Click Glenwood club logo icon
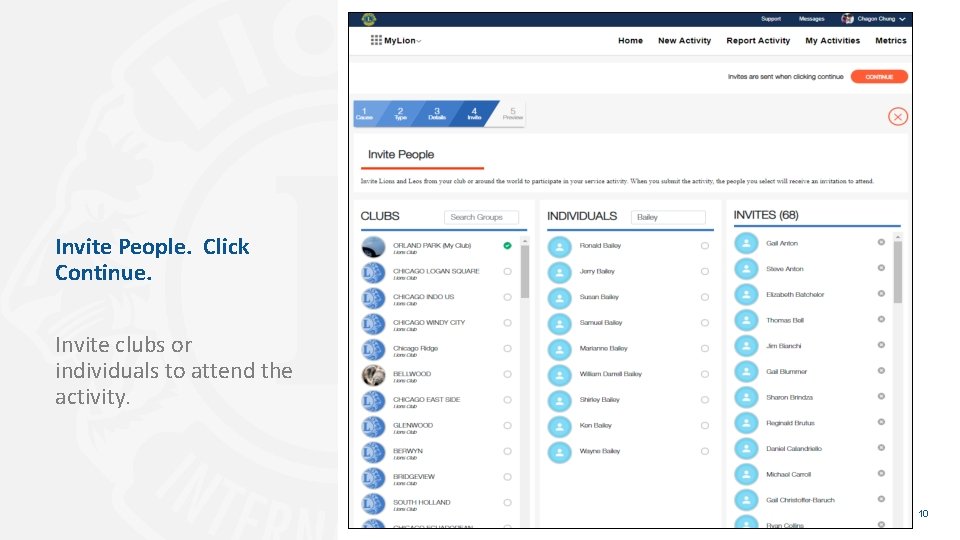Image resolution: width=960 pixels, height=540 pixels. 373,426
